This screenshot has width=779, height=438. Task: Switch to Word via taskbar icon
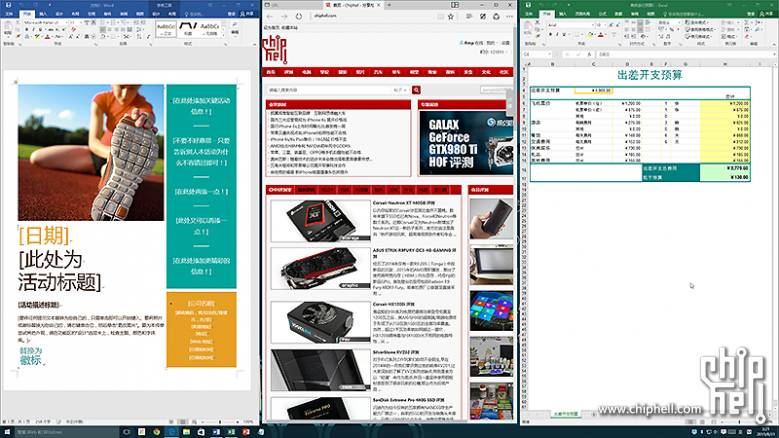(216, 432)
